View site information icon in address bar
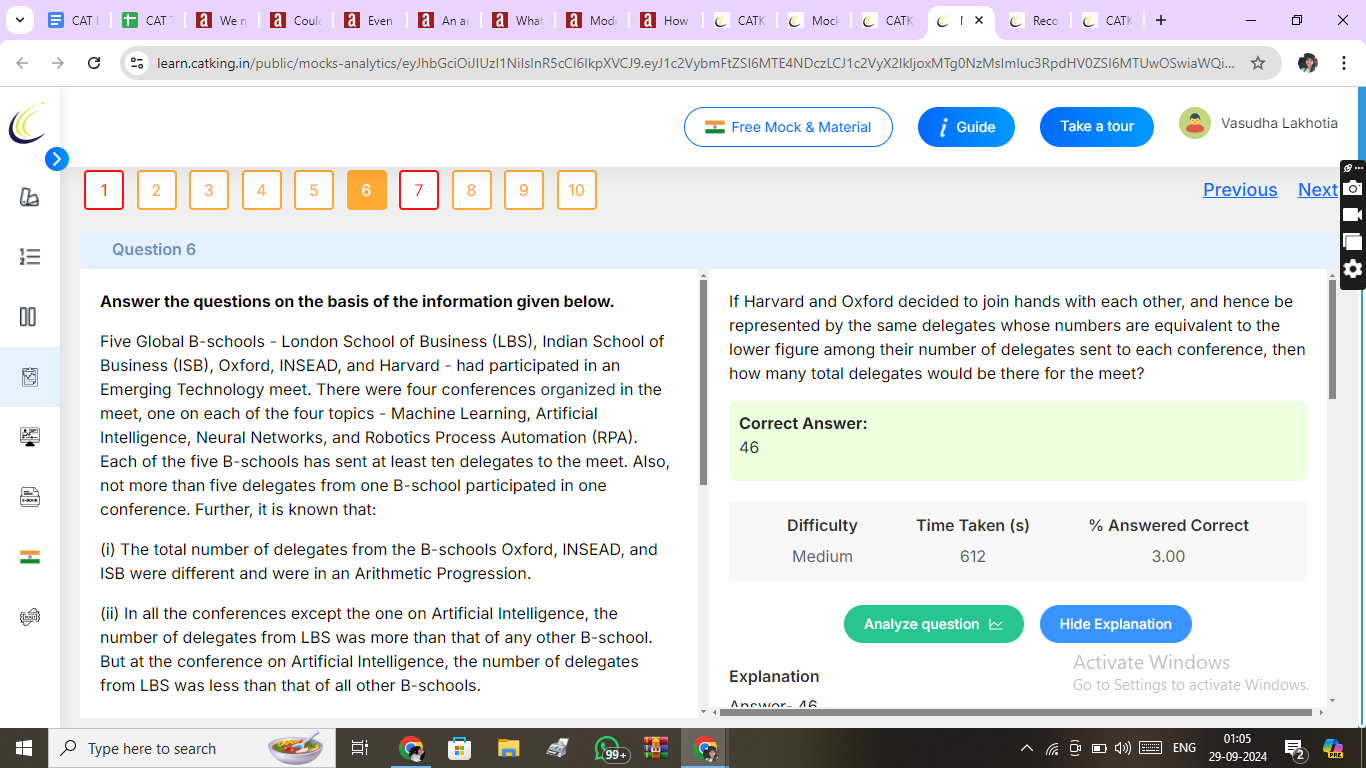The image size is (1366, 768). click(137, 63)
